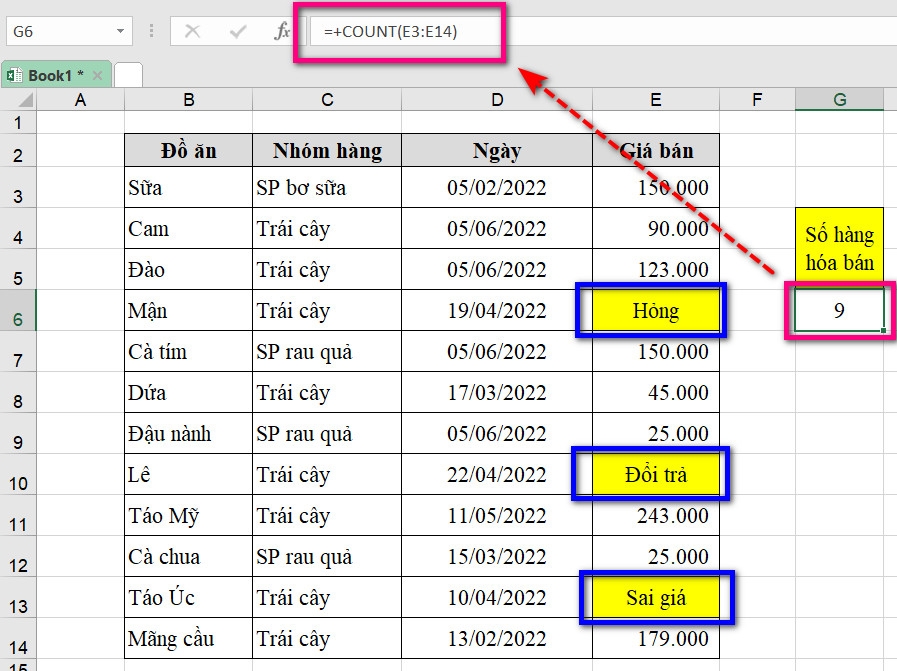Close the Book1 workbook tab
897x671 pixels.
point(96,74)
